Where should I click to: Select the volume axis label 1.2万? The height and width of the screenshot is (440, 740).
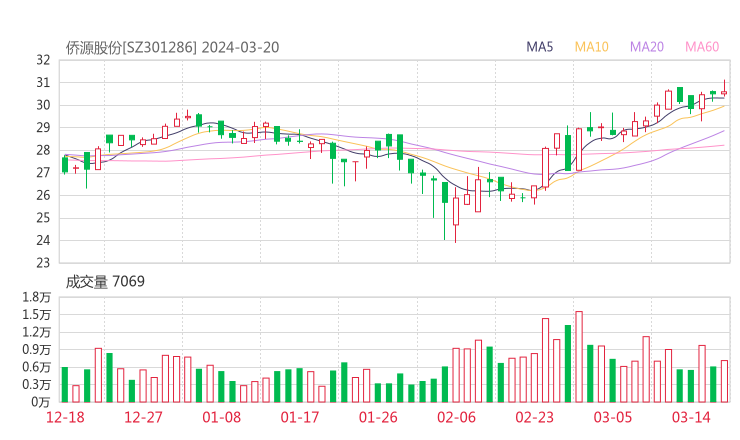36,332
